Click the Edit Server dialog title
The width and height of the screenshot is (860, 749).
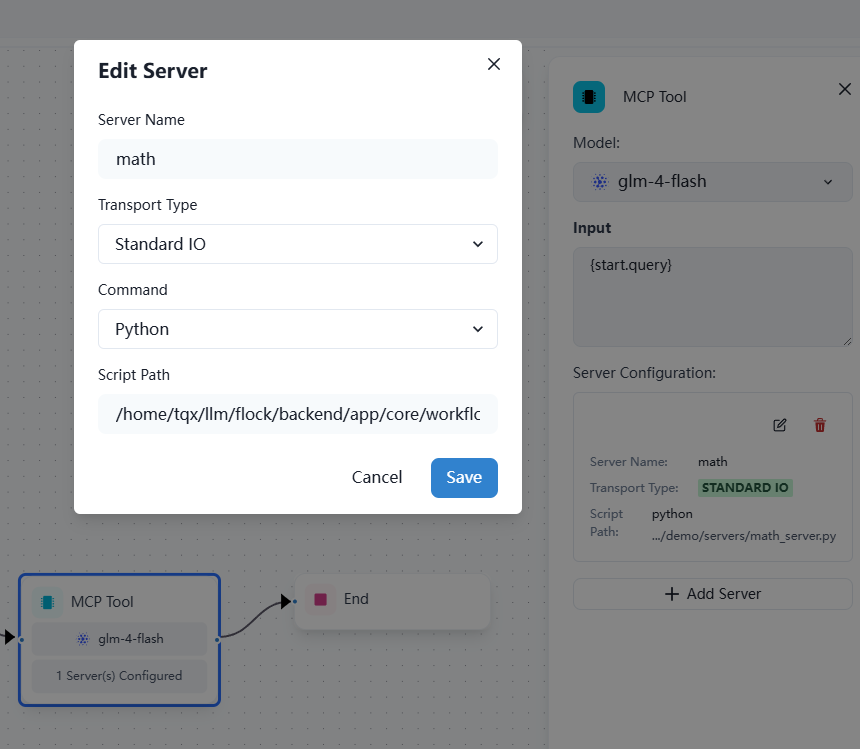pyautogui.click(x=152, y=71)
